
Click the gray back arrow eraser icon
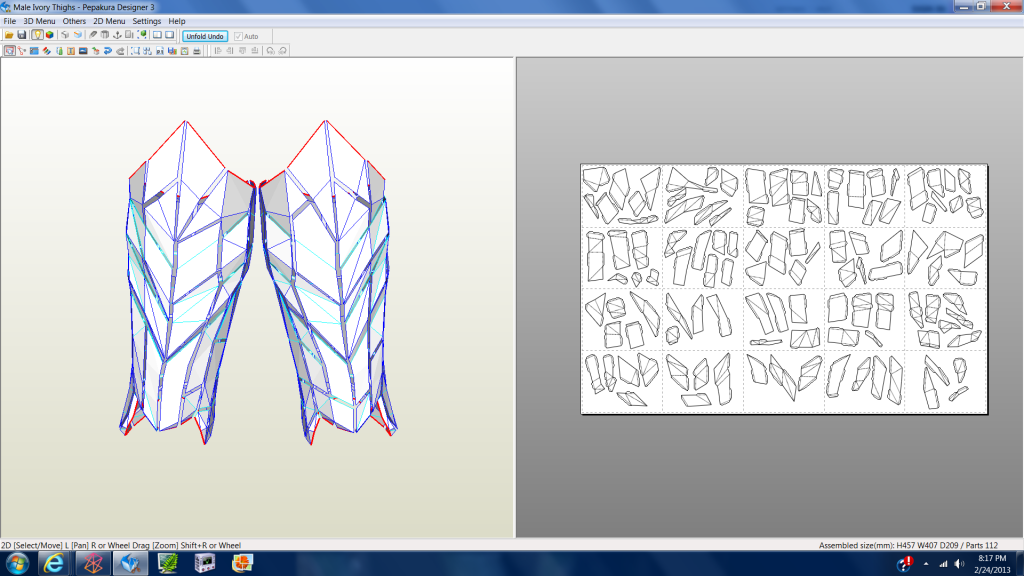pos(120,50)
